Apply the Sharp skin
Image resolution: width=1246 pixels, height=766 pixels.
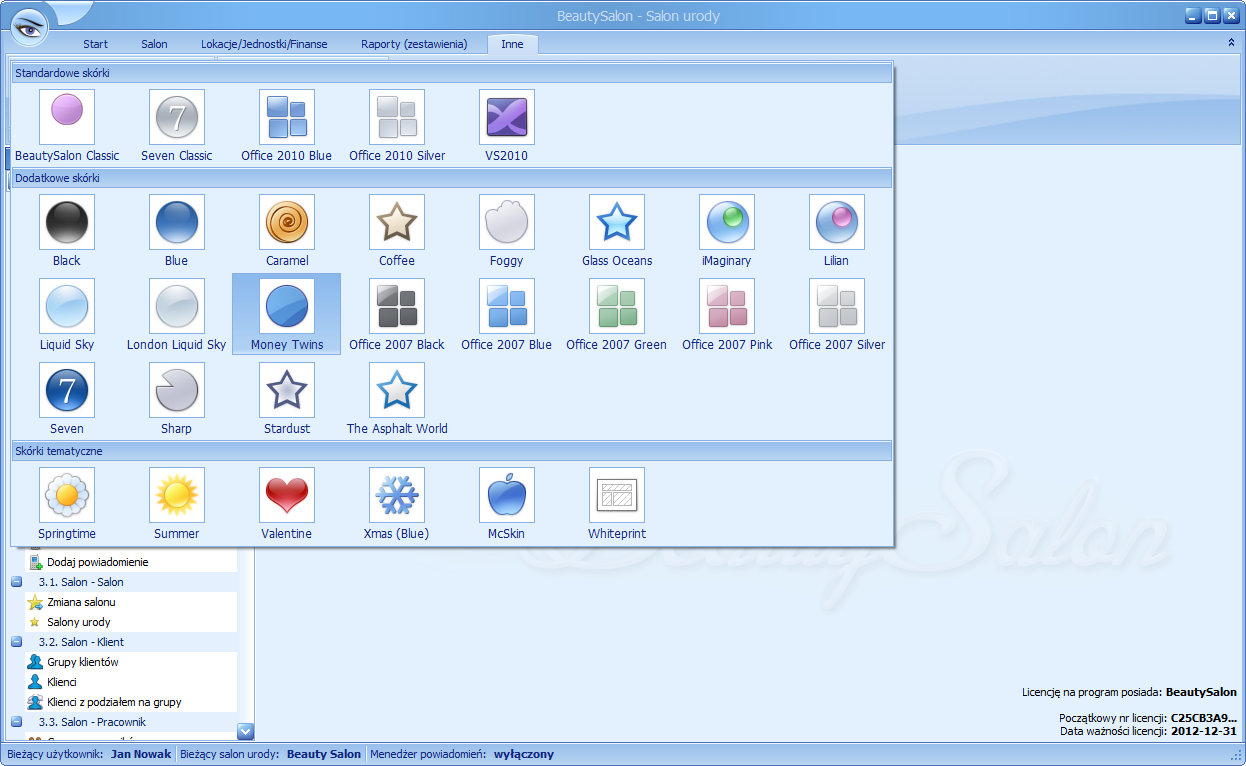[177, 399]
